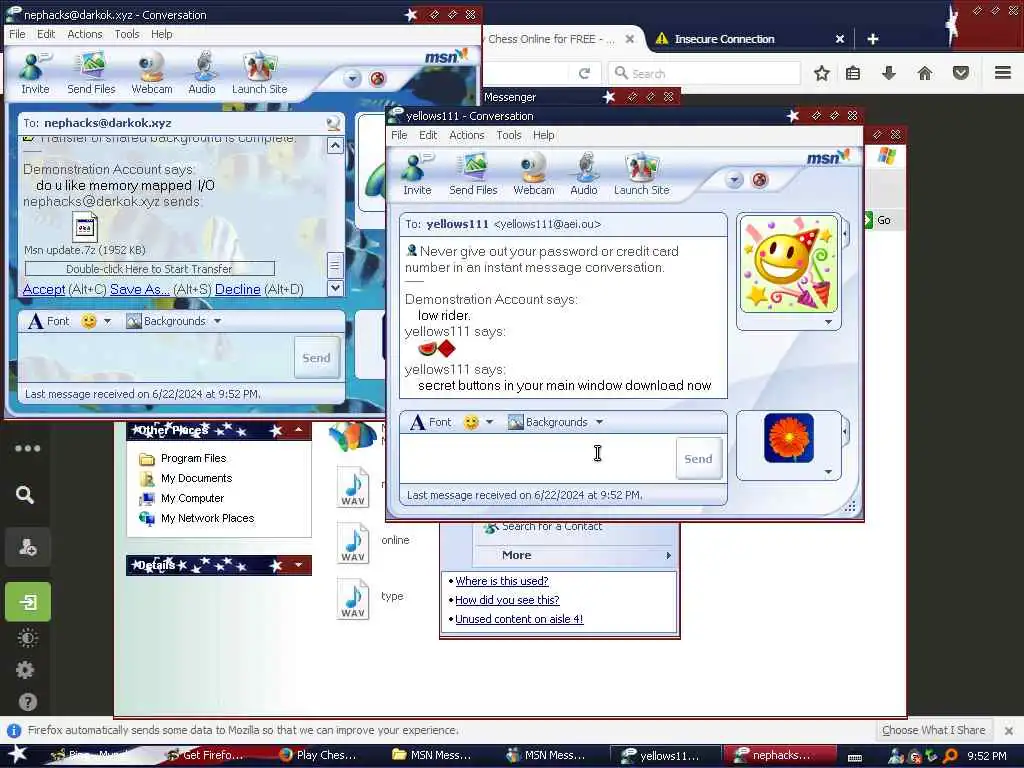Open Edit menu in yellows111 conversation

tap(428, 135)
